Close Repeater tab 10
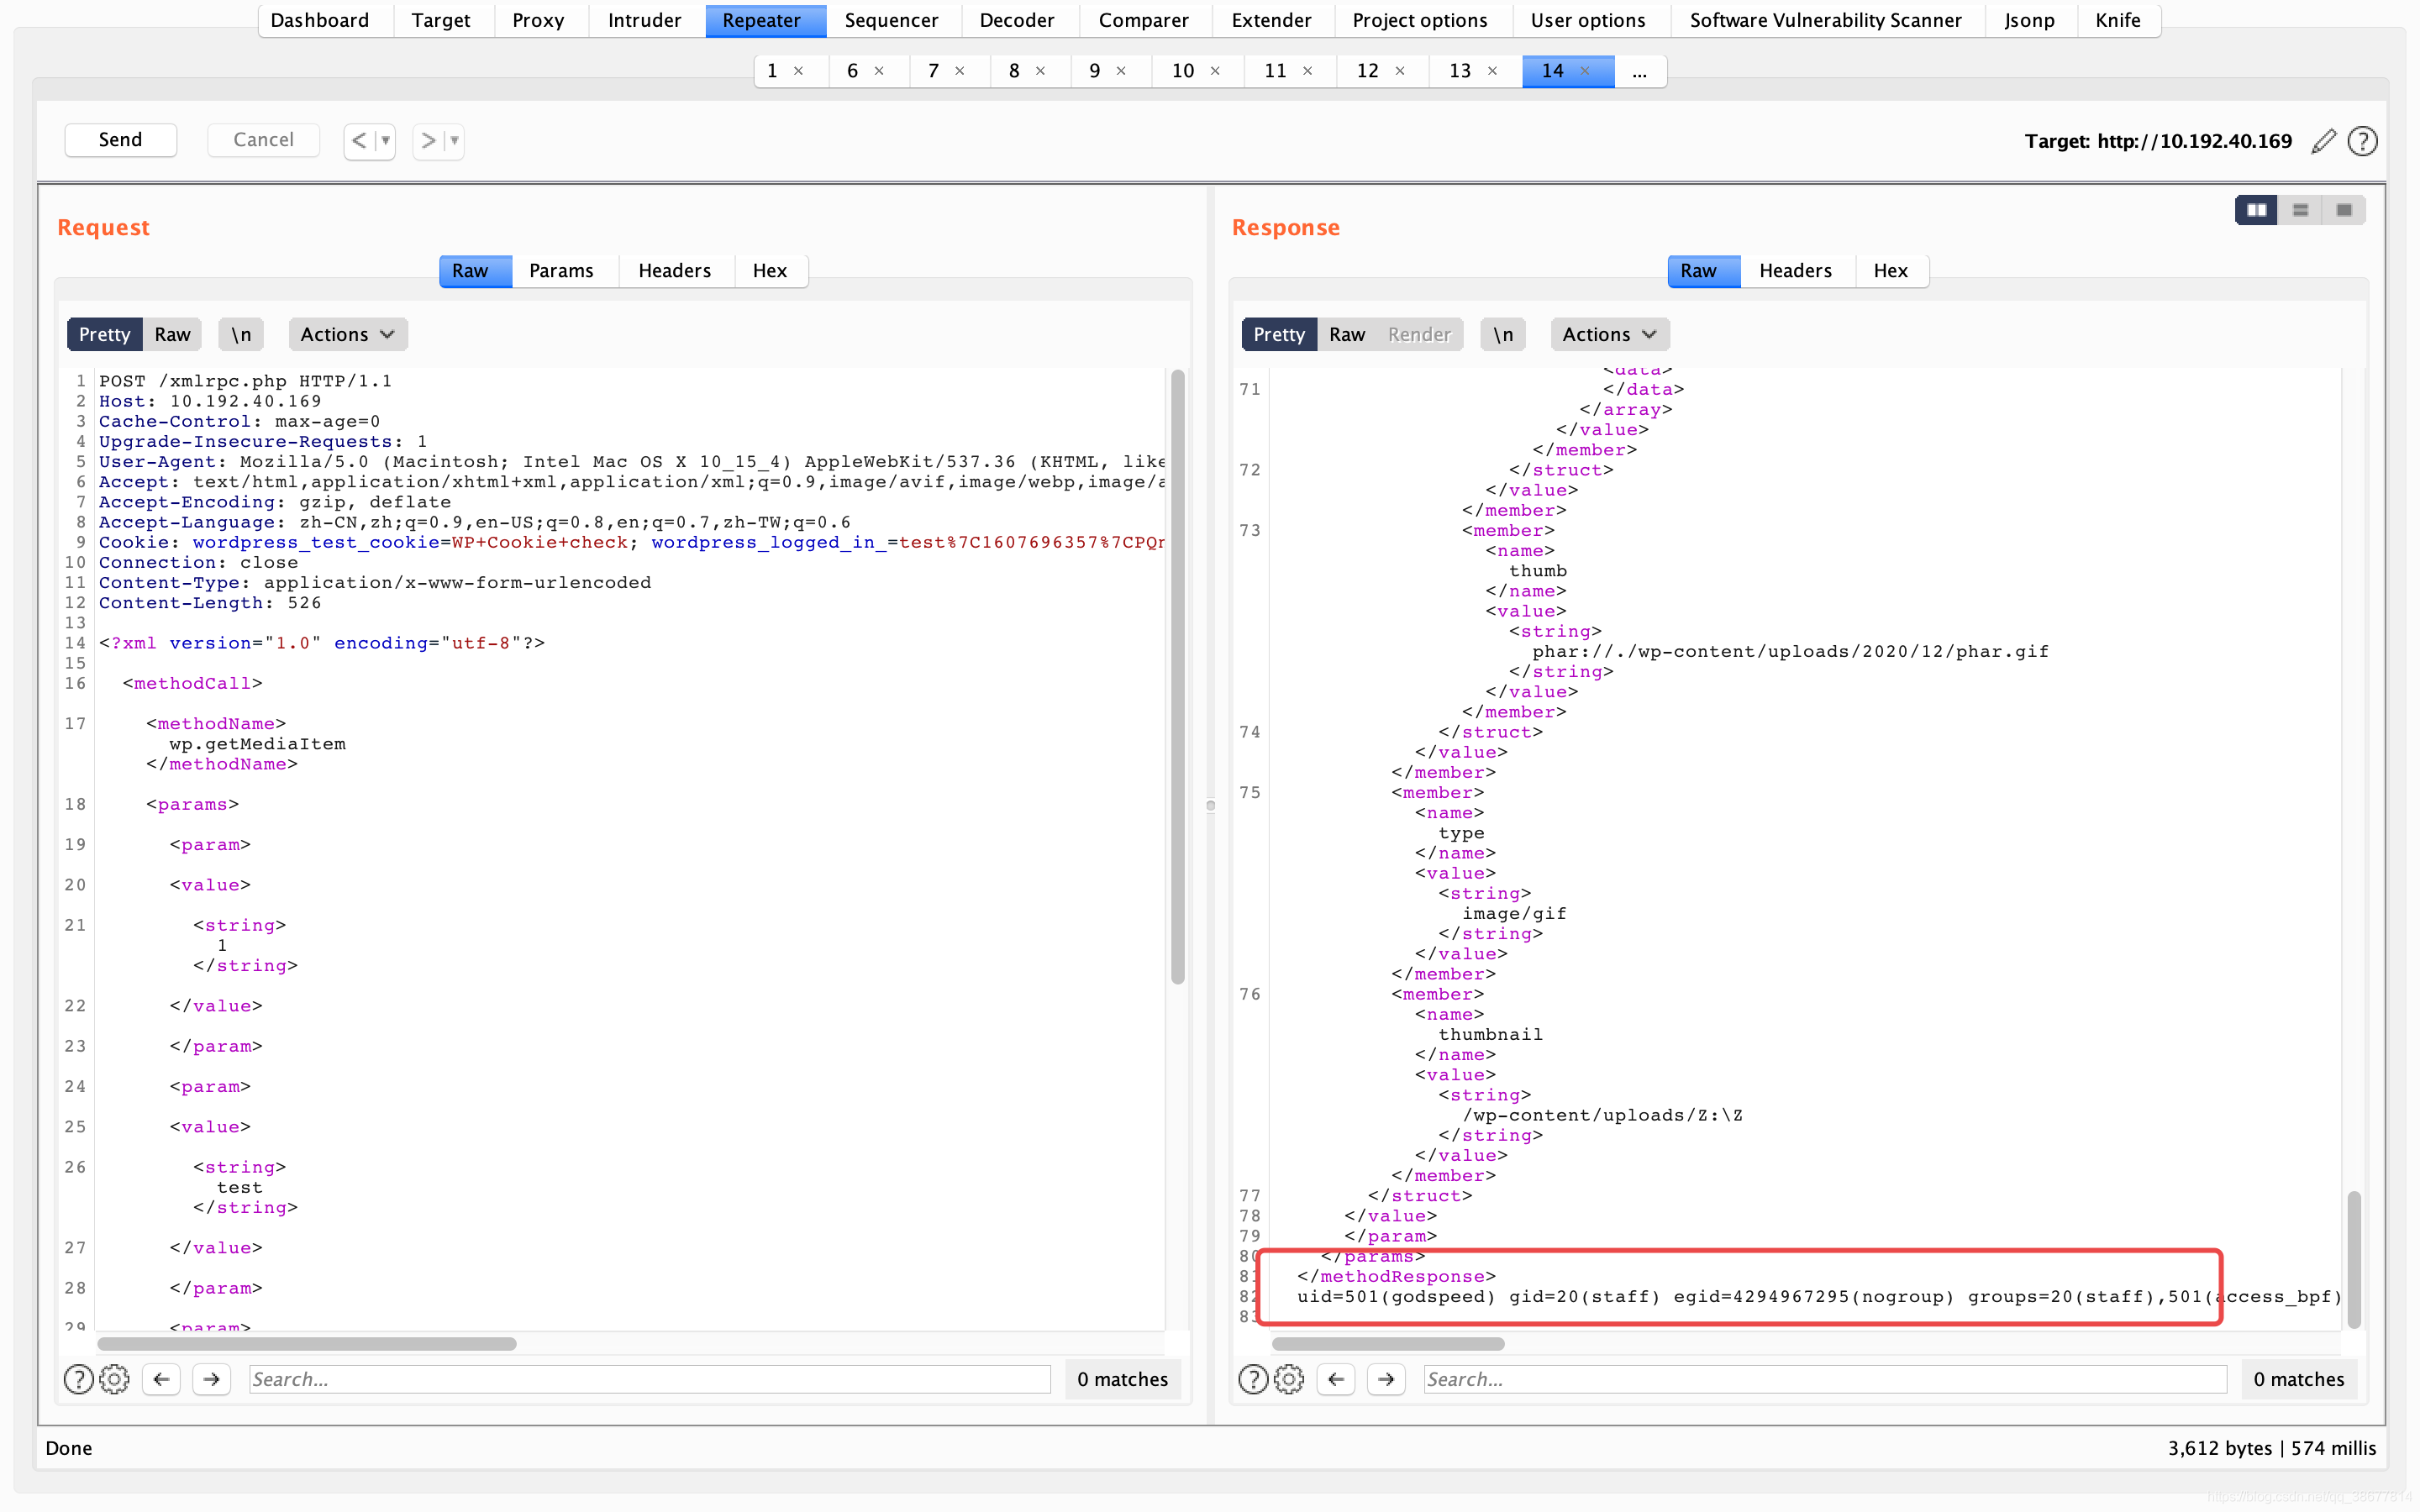 [1215, 71]
